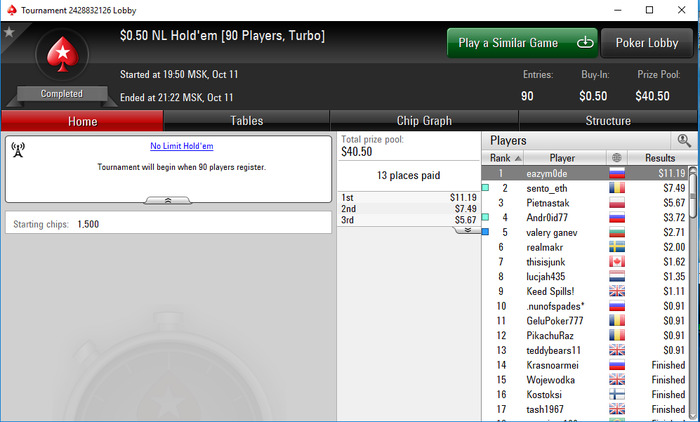
Task: Click the Play a Similar Game button
Action: [522, 43]
